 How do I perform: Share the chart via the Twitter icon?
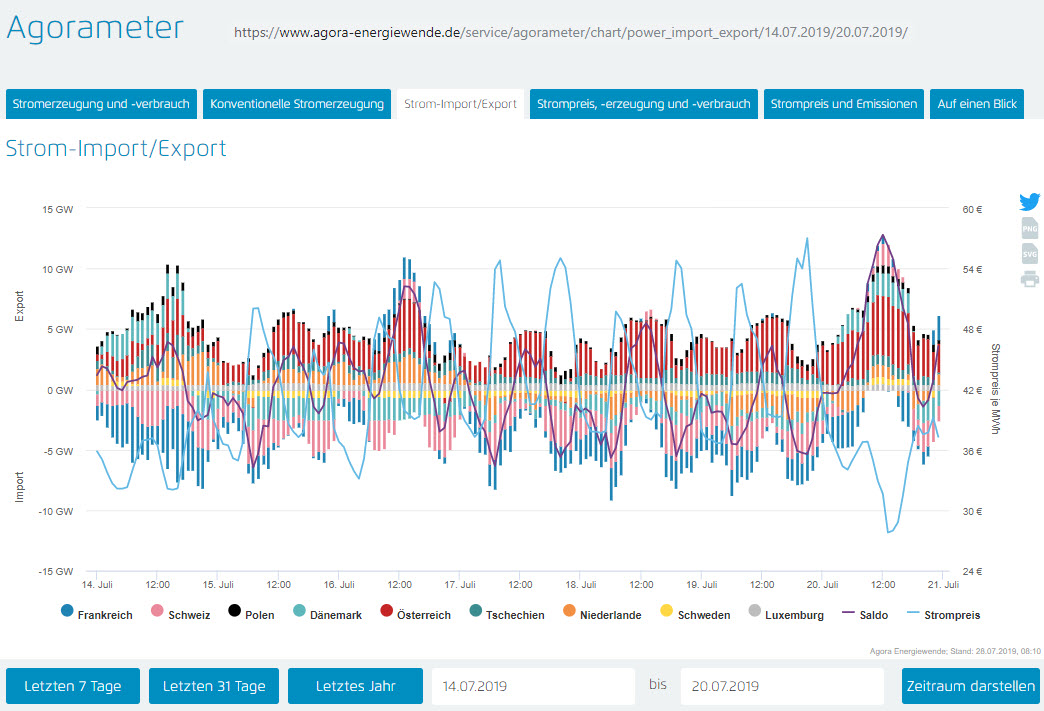[x=1029, y=202]
